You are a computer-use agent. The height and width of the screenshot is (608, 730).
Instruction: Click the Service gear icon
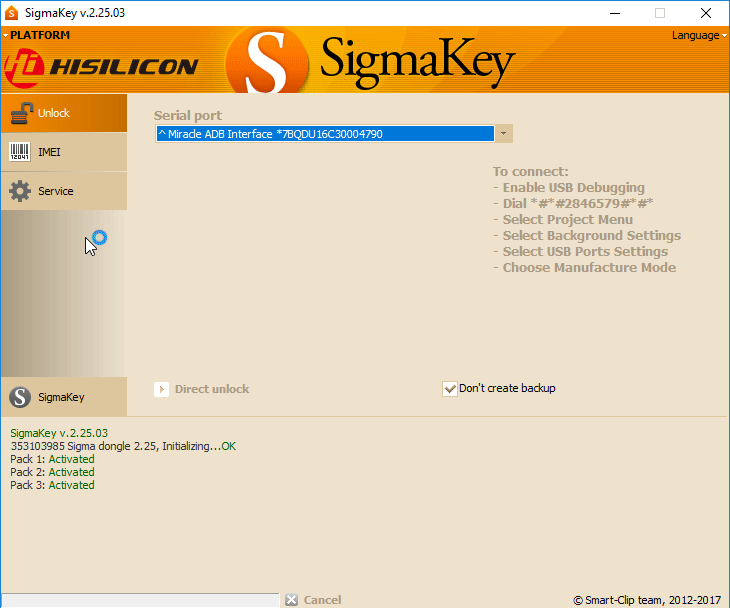(20, 191)
